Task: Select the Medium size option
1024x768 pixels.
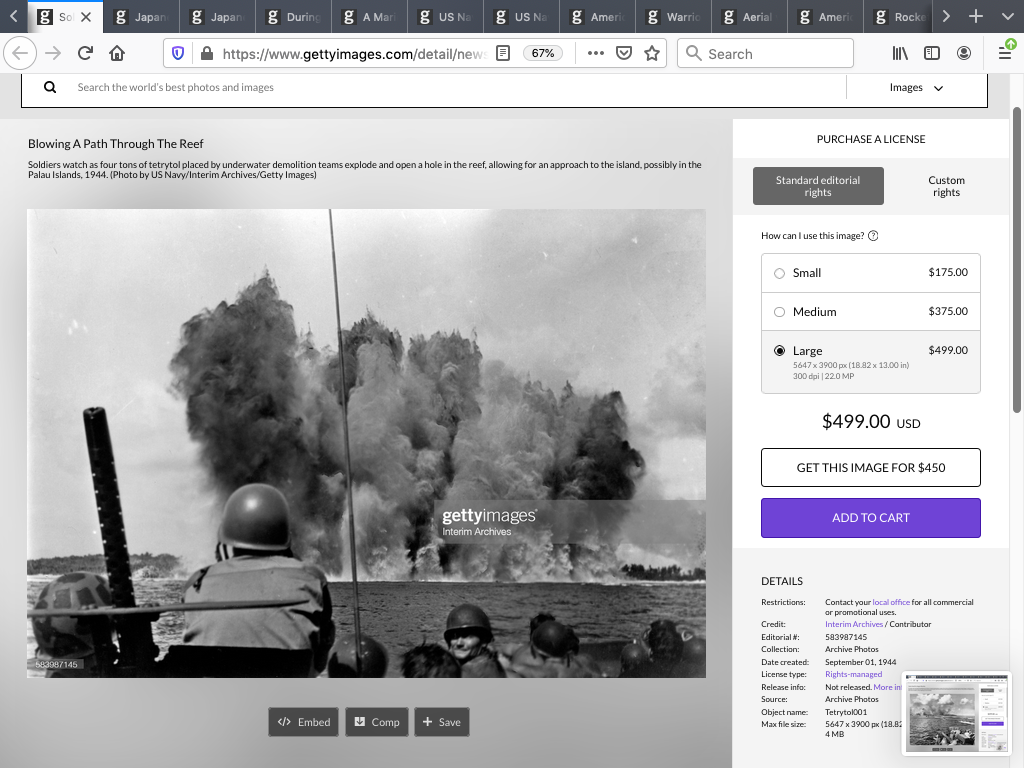Action: pos(780,312)
